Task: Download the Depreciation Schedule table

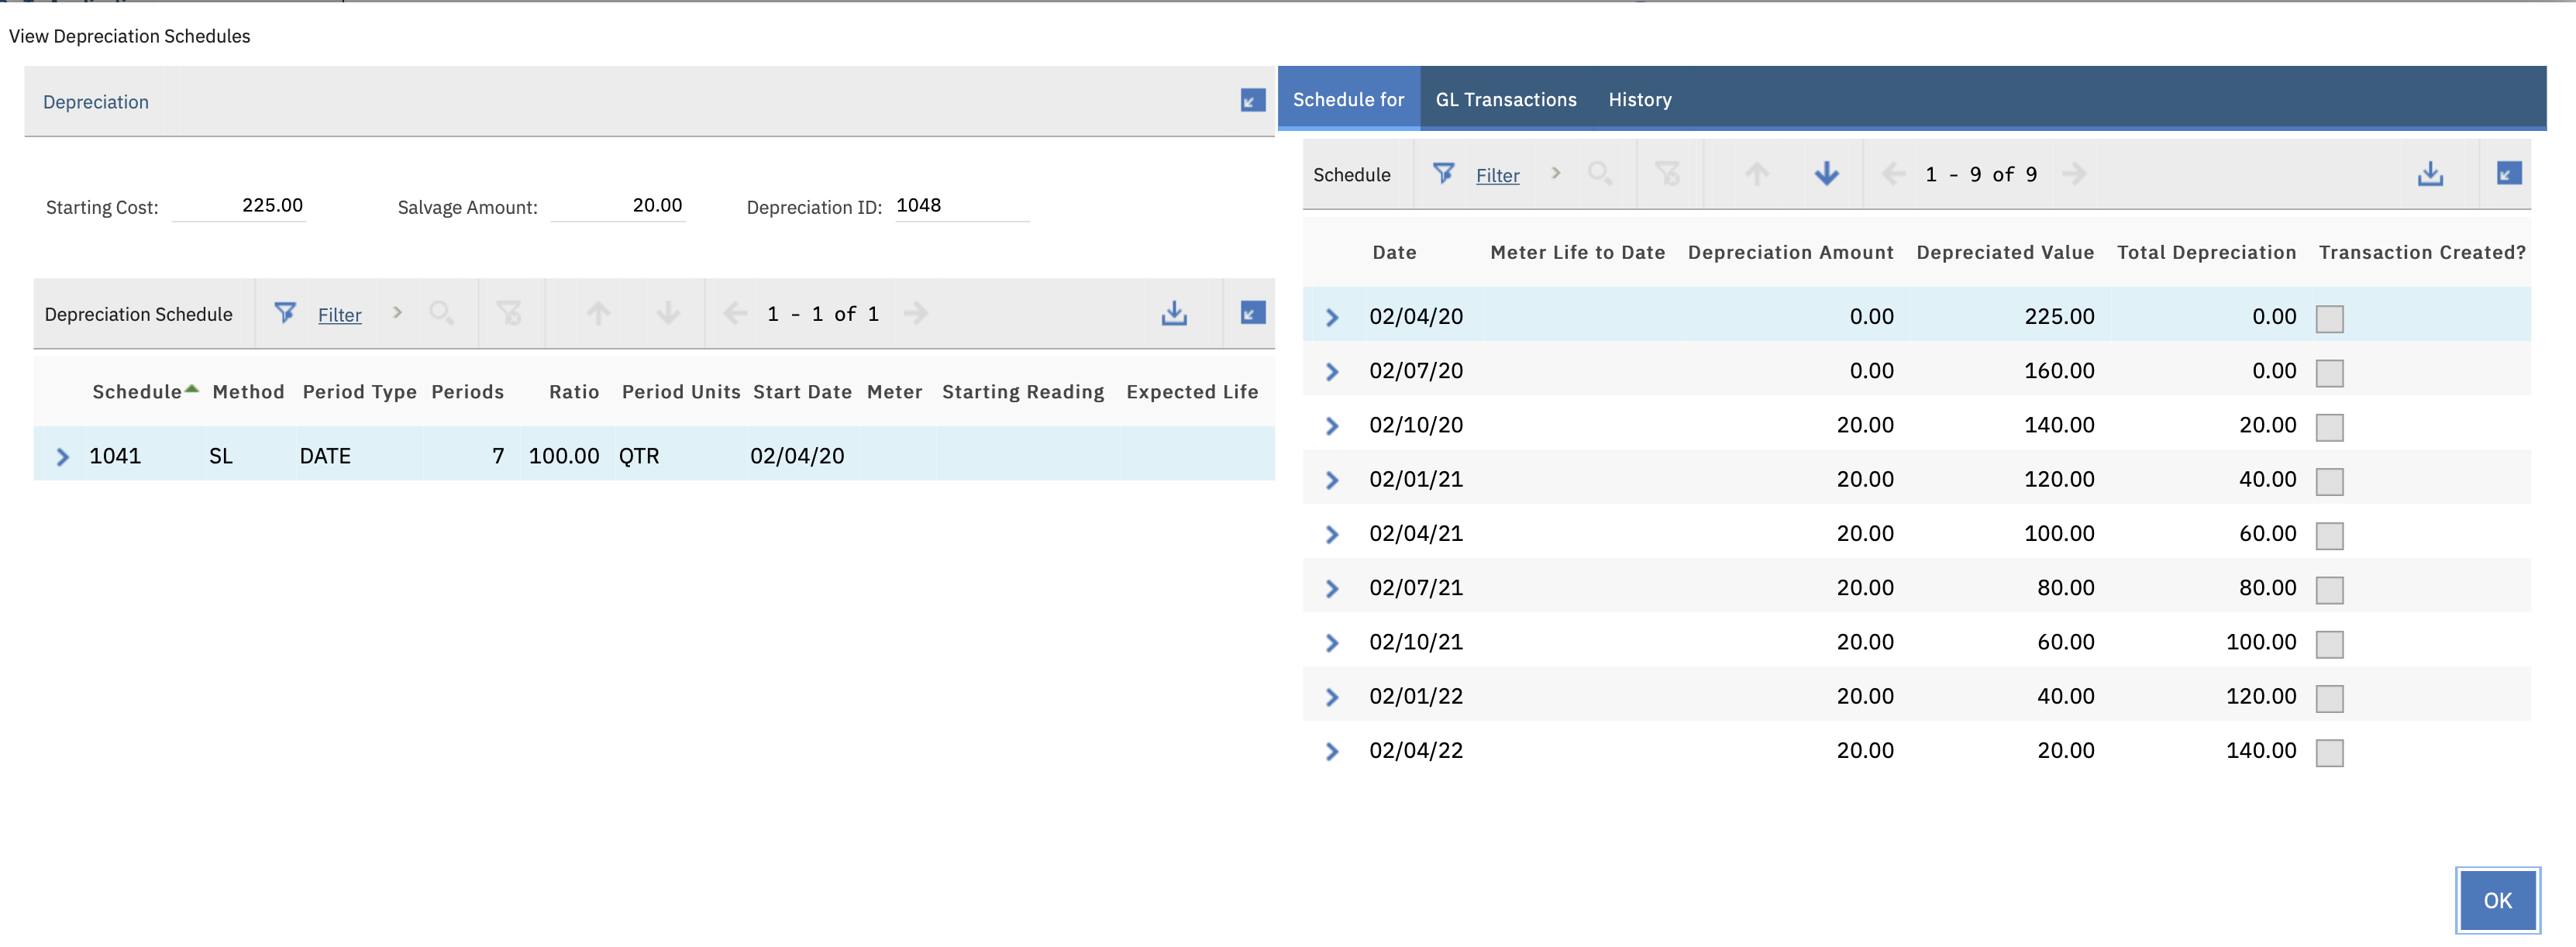Action: (x=1174, y=314)
